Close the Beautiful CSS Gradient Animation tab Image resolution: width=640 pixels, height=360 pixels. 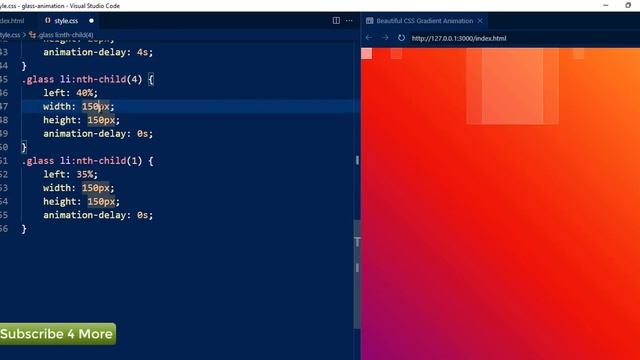tap(480, 21)
